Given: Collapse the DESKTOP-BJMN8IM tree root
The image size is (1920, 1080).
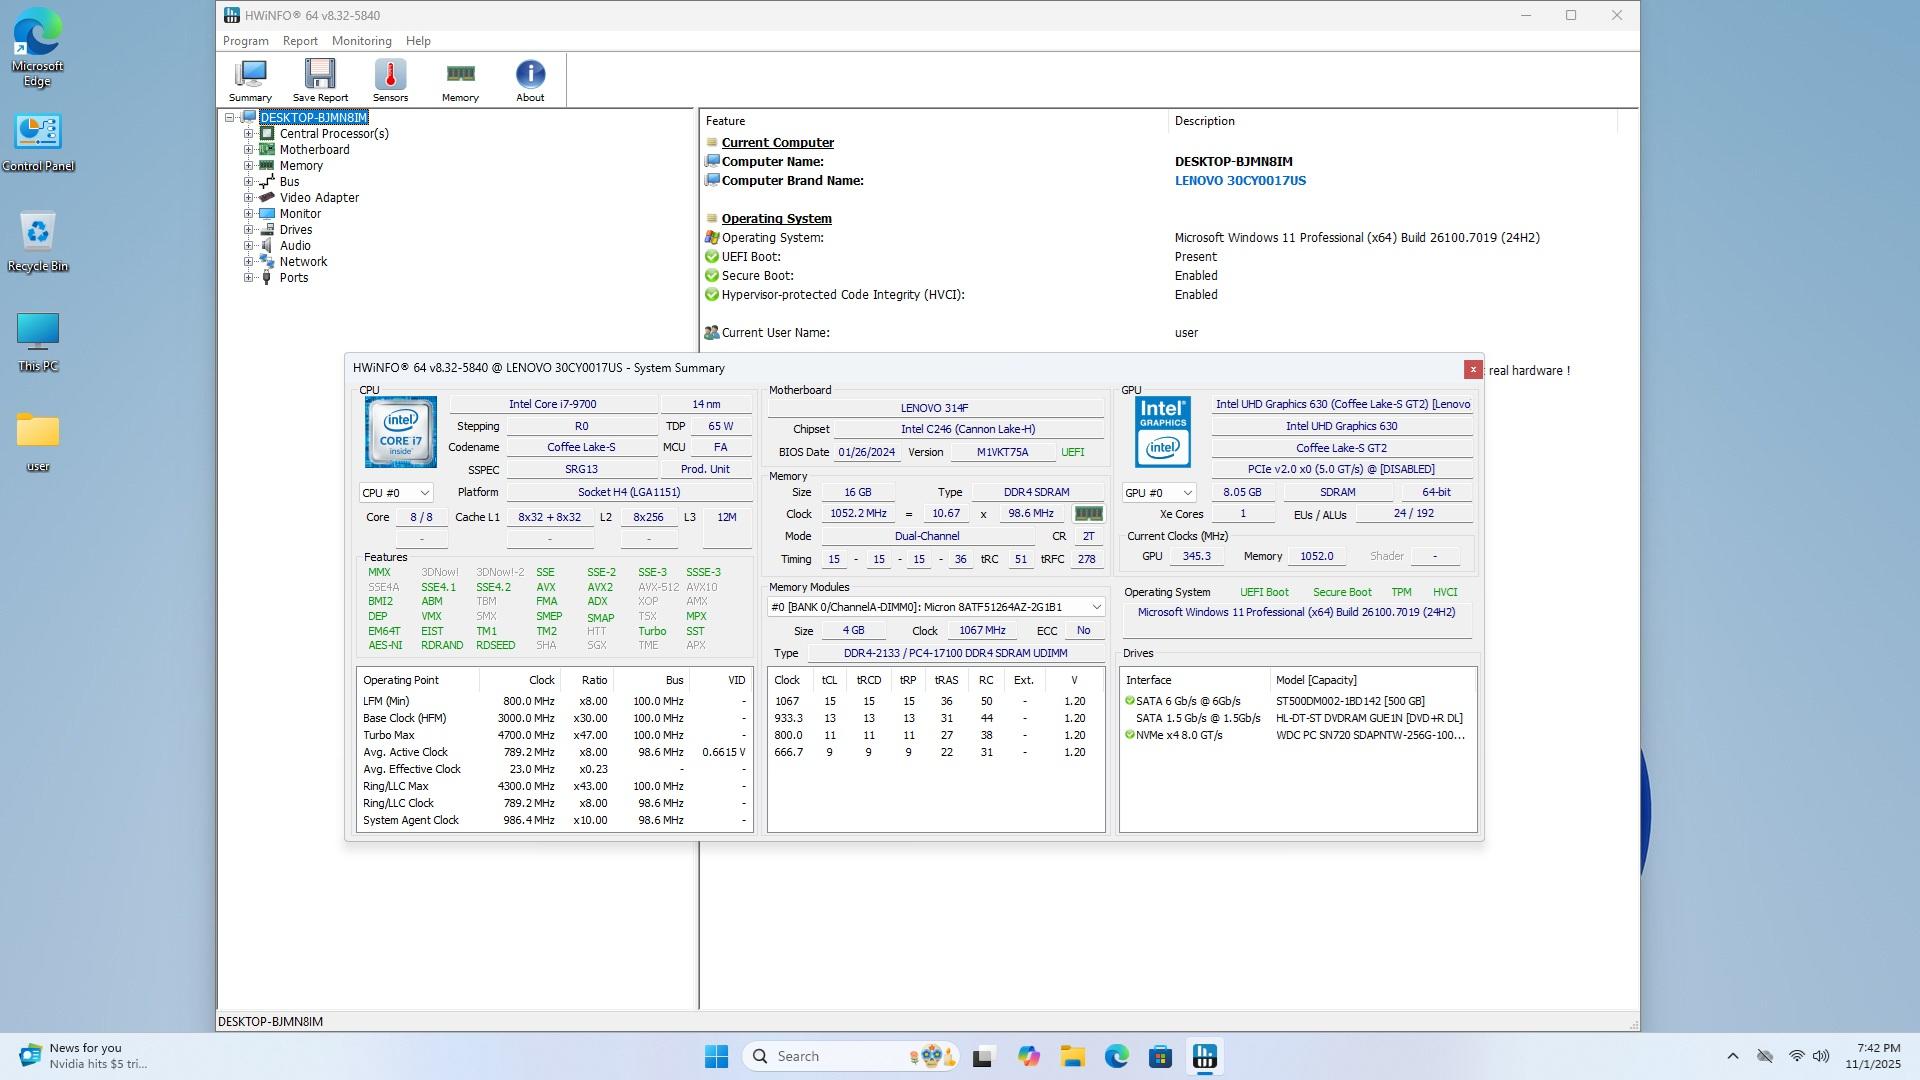Looking at the screenshot, I should 230,118.
